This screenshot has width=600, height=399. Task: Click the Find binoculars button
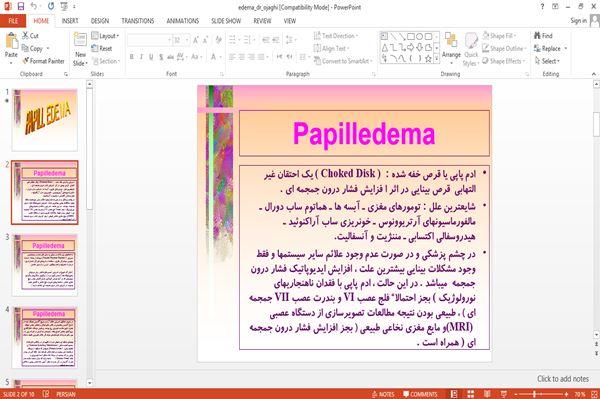543,36
